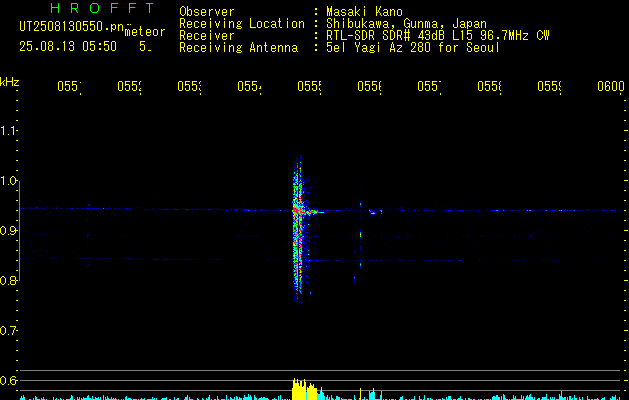Click the 1.1 kHz frequency axis label
This screenshot has height=400, width=629.
click(x=8, y=130)
